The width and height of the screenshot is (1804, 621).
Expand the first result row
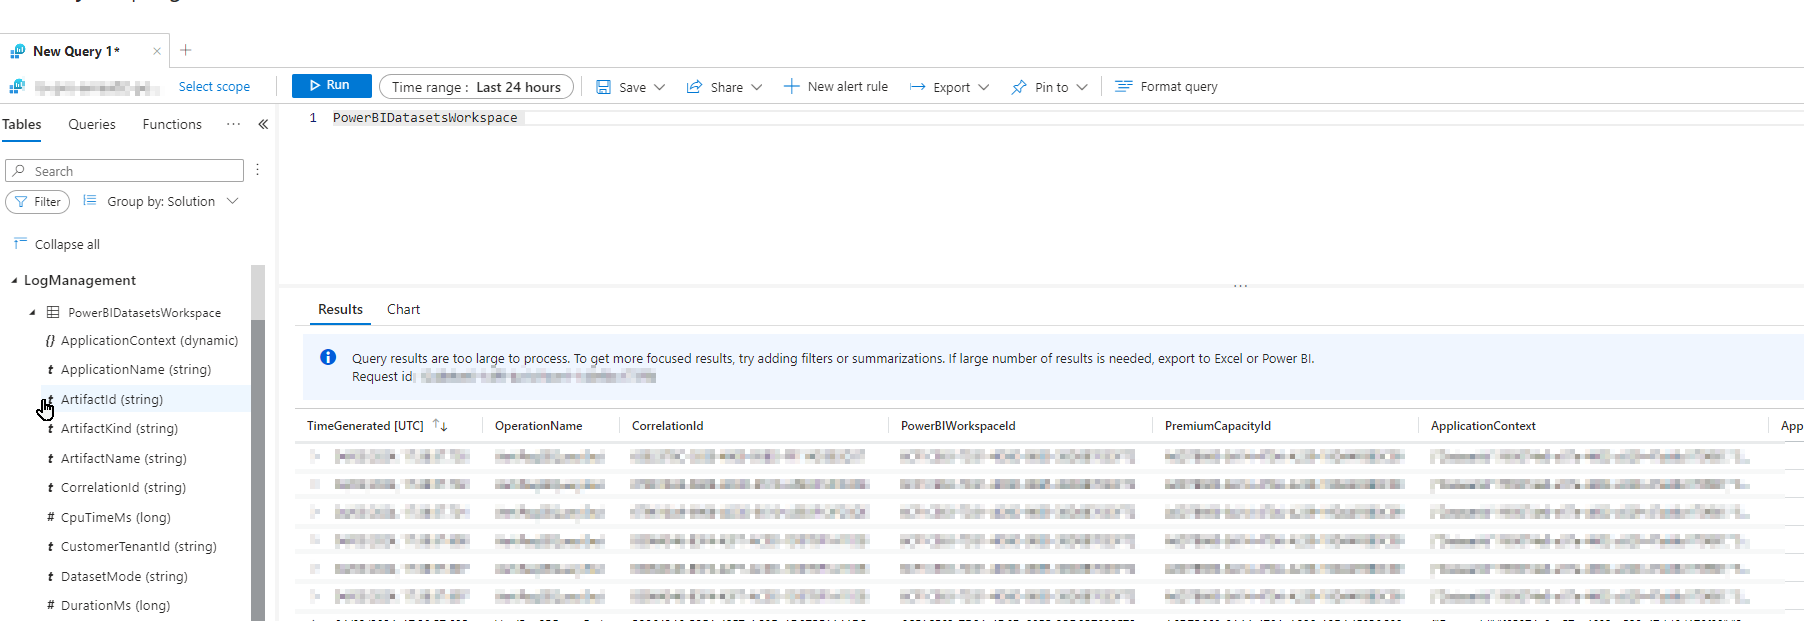[315, 456]
